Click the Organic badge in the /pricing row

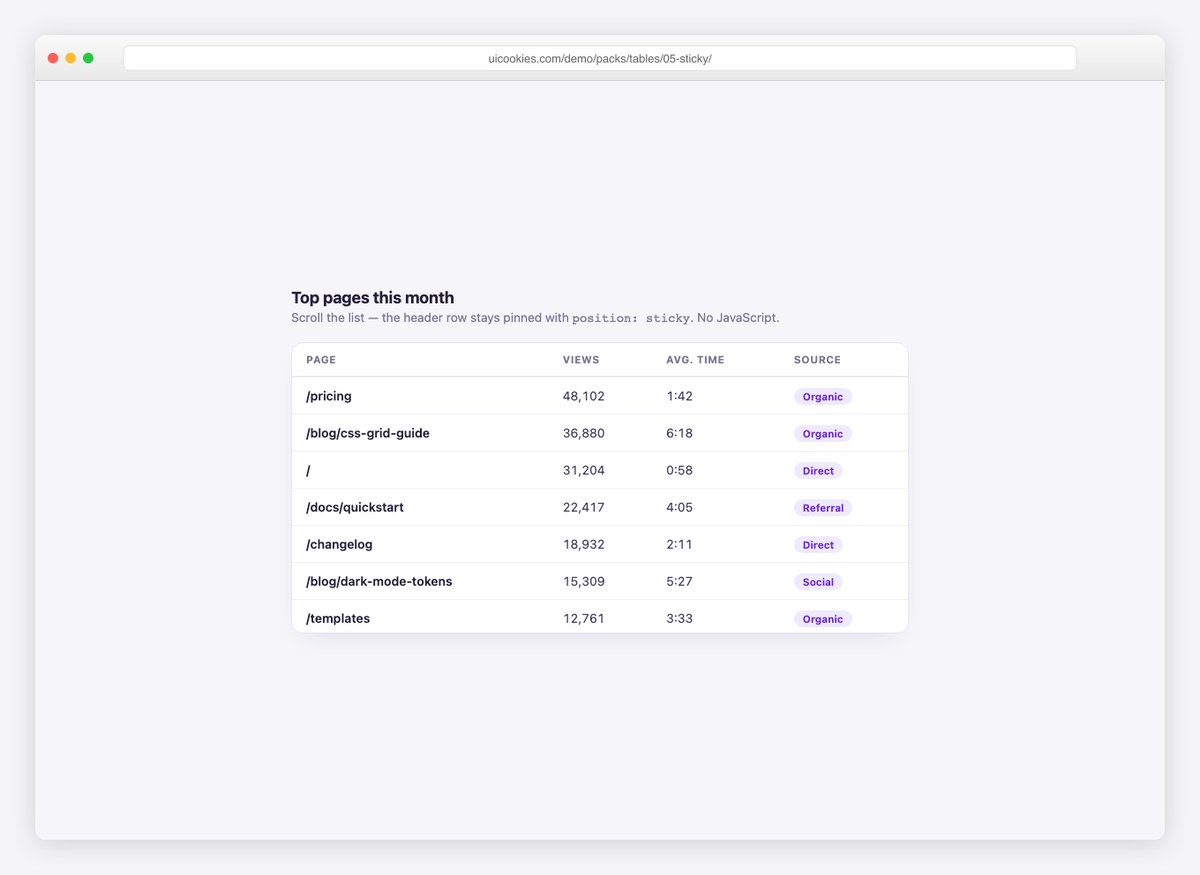[823, 397]
